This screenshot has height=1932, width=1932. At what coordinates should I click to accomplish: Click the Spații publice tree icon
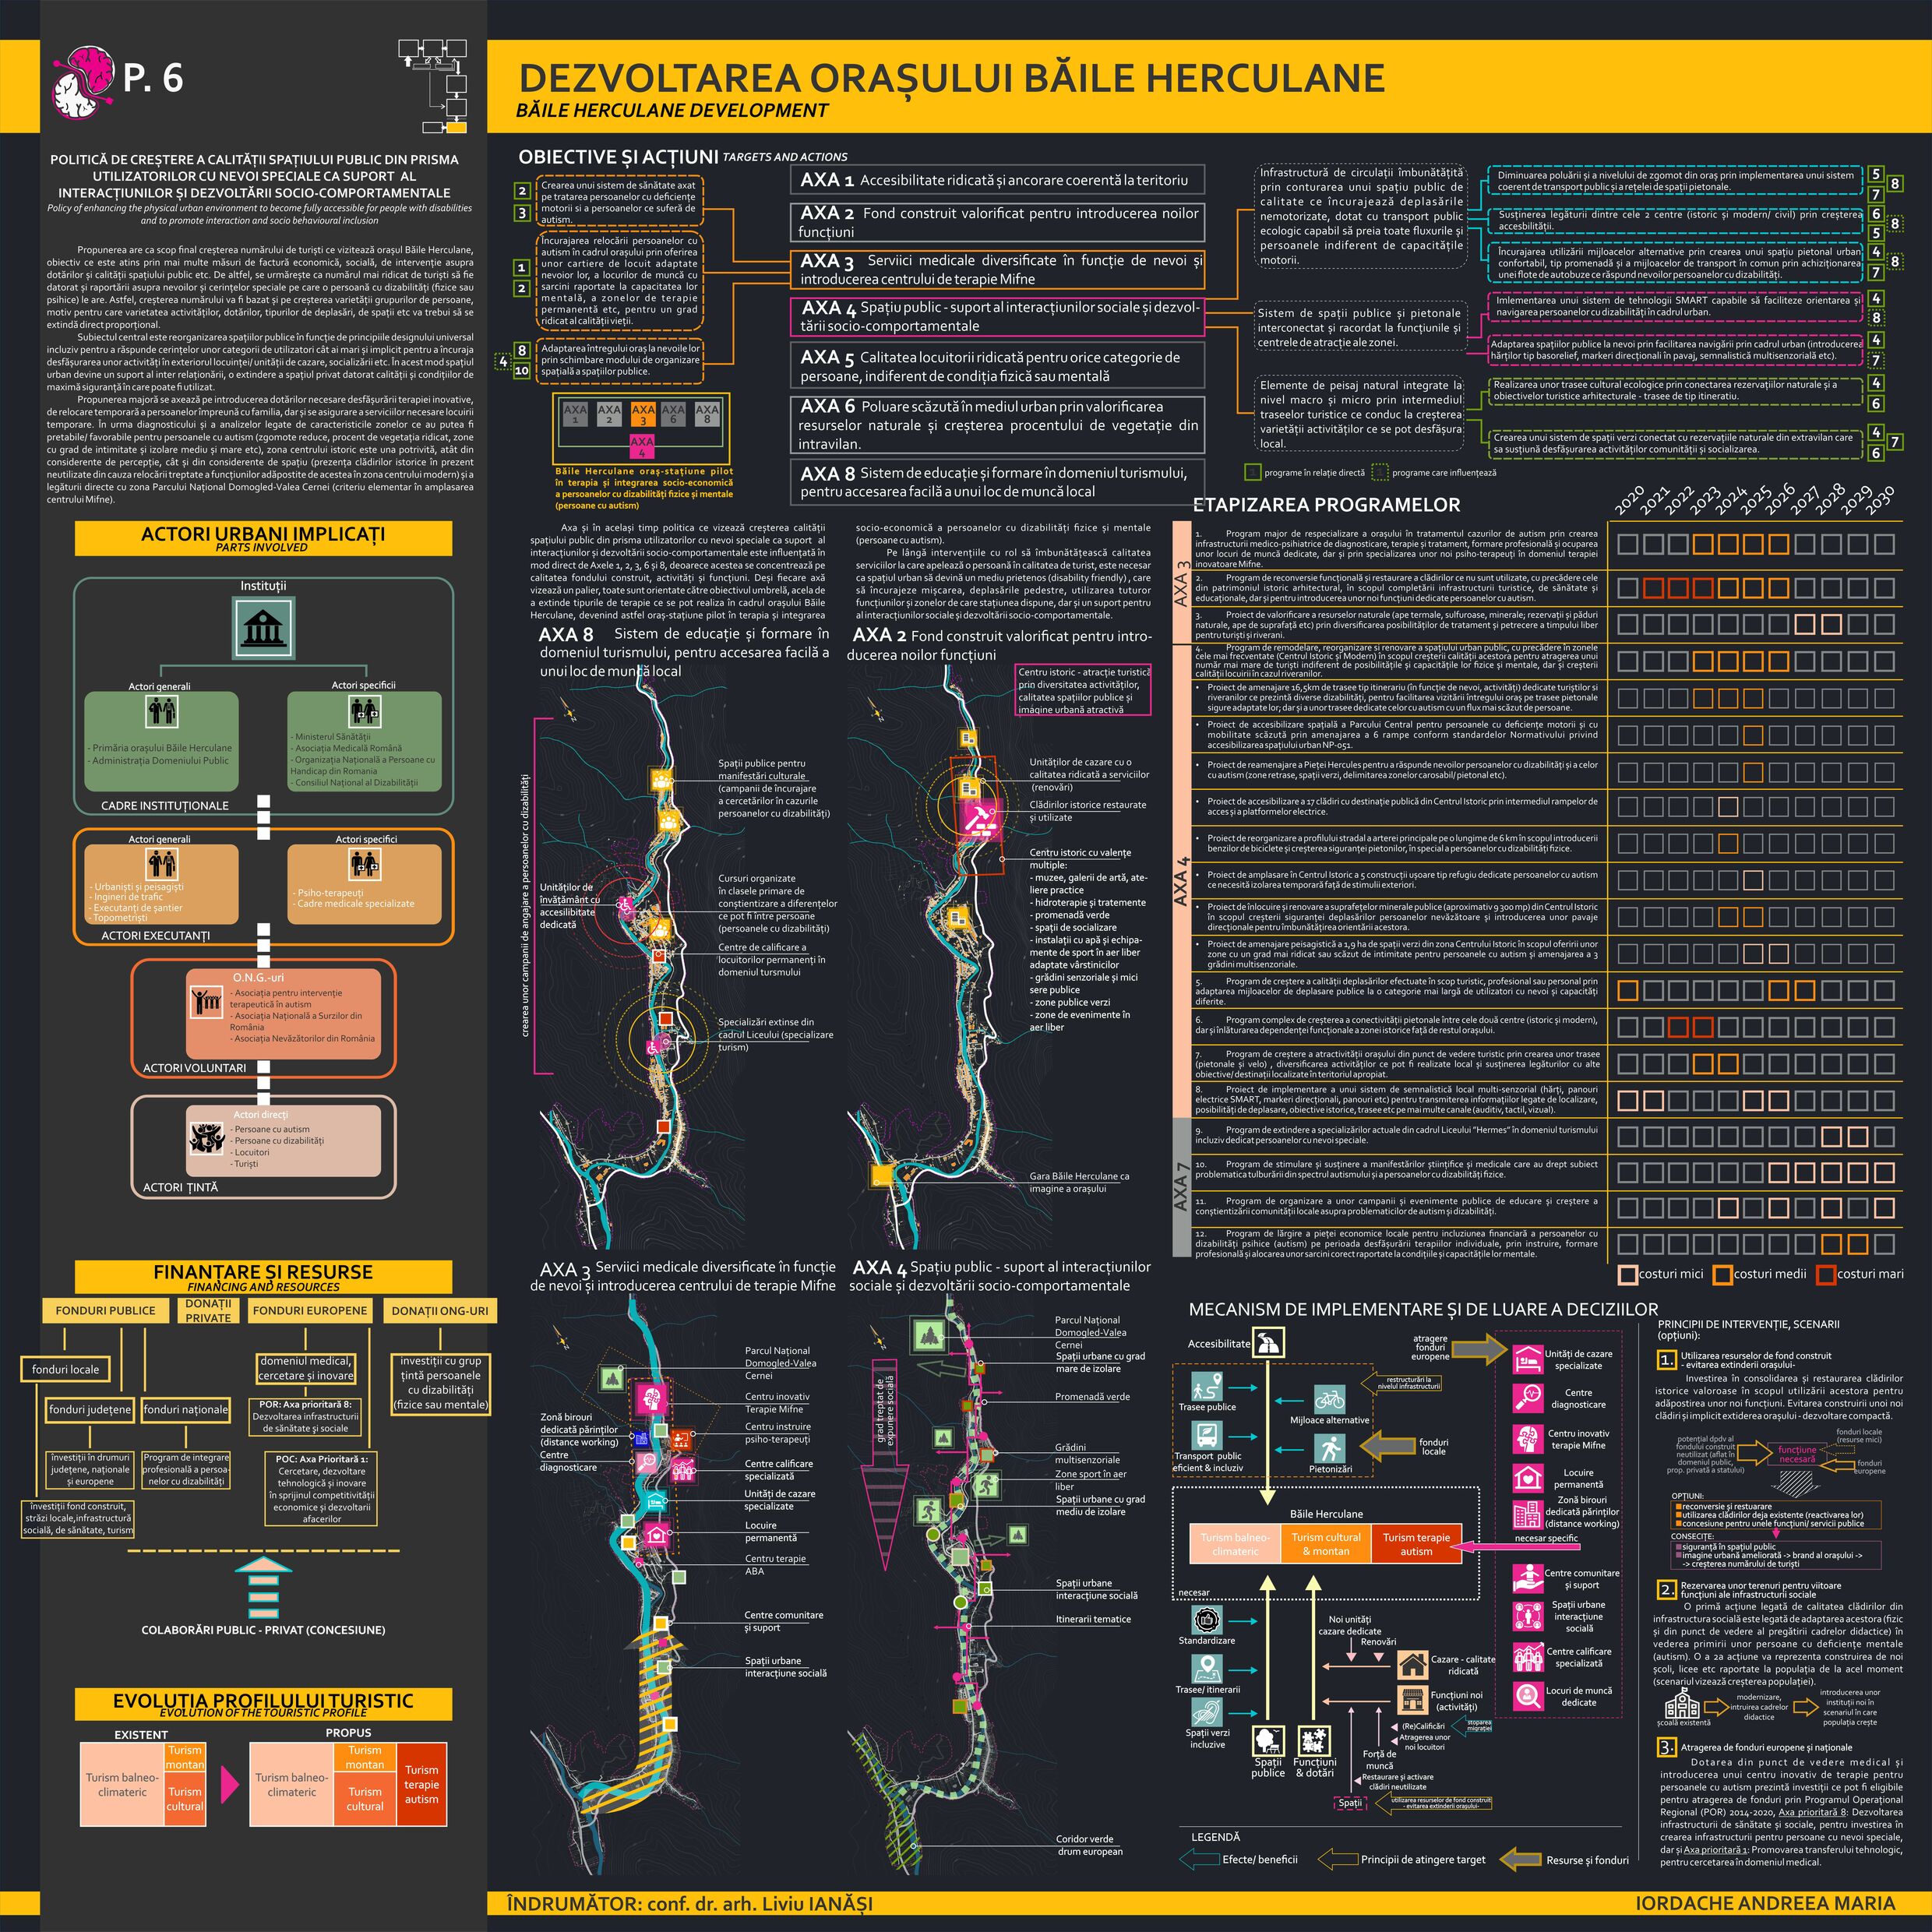coord(1268,1741)
